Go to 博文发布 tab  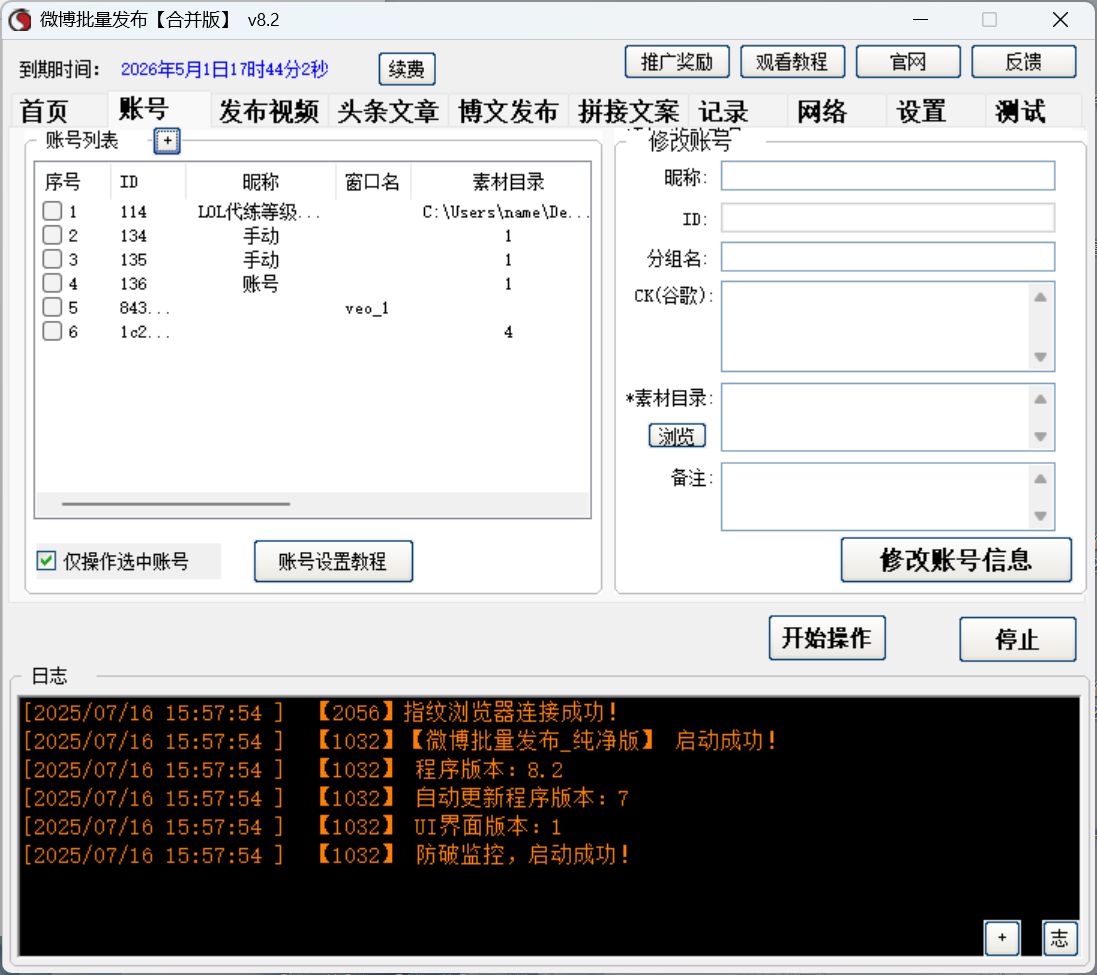(508, 111)
